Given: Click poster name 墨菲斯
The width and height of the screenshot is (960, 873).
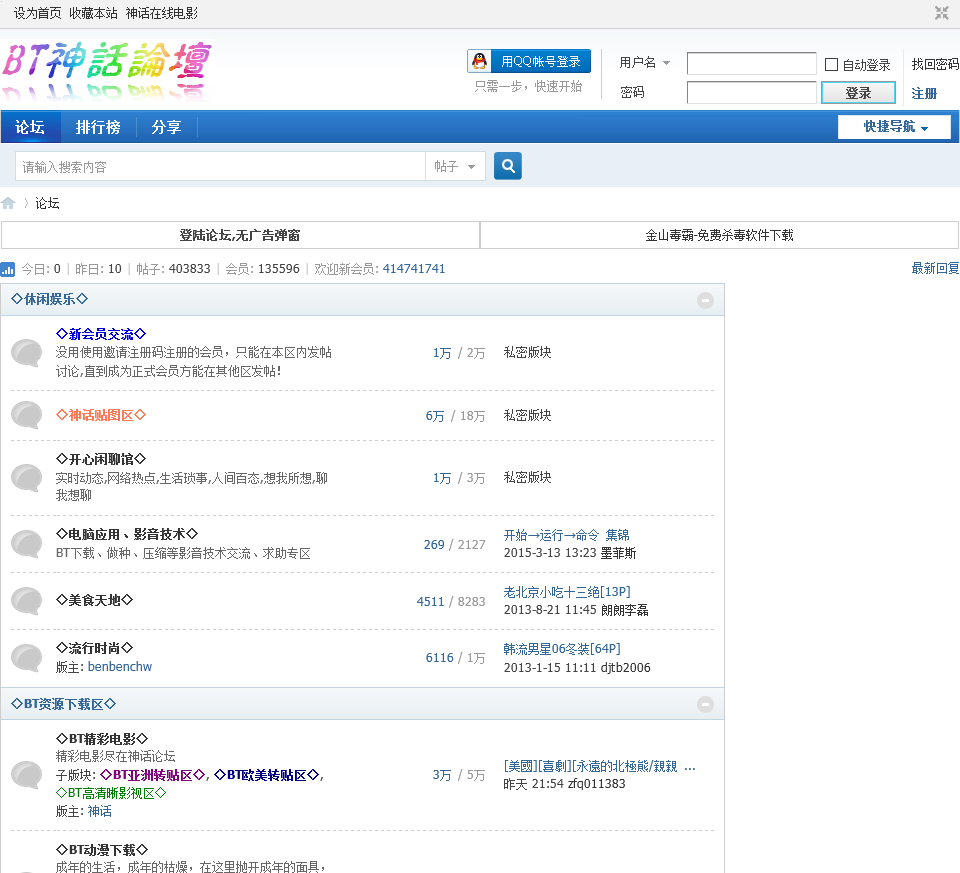Looking at the screenshot, I should click(618, 553).
